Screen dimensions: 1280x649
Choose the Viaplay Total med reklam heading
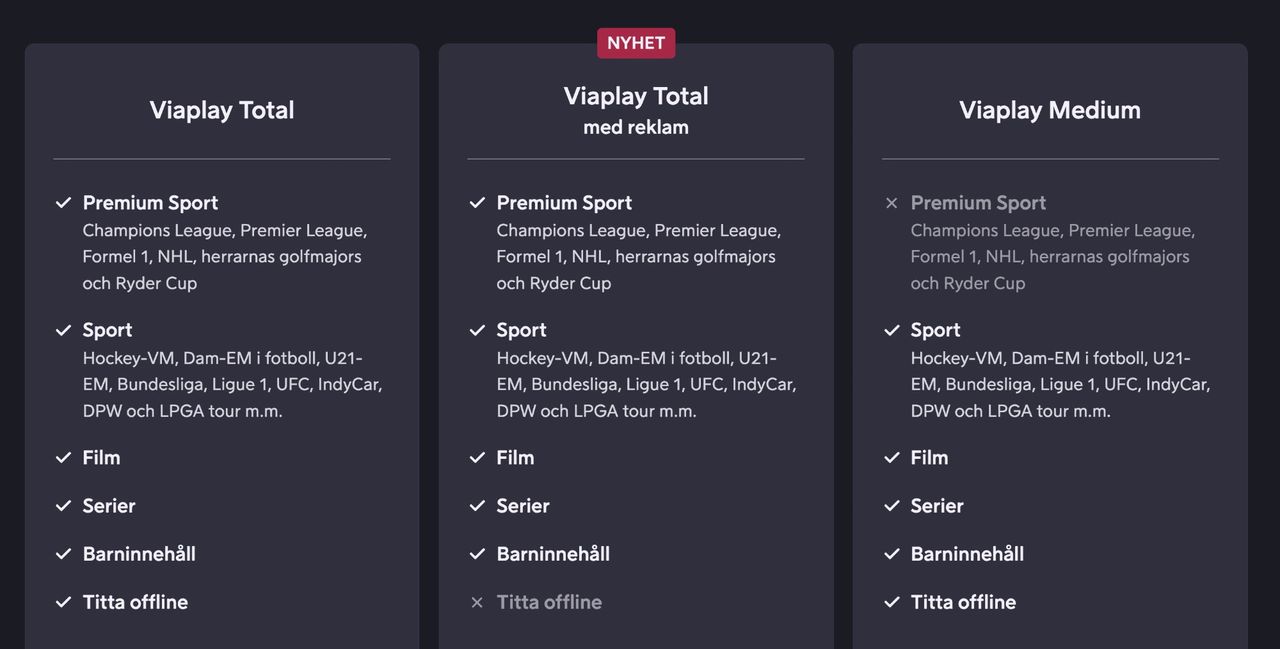pos(636,110)
